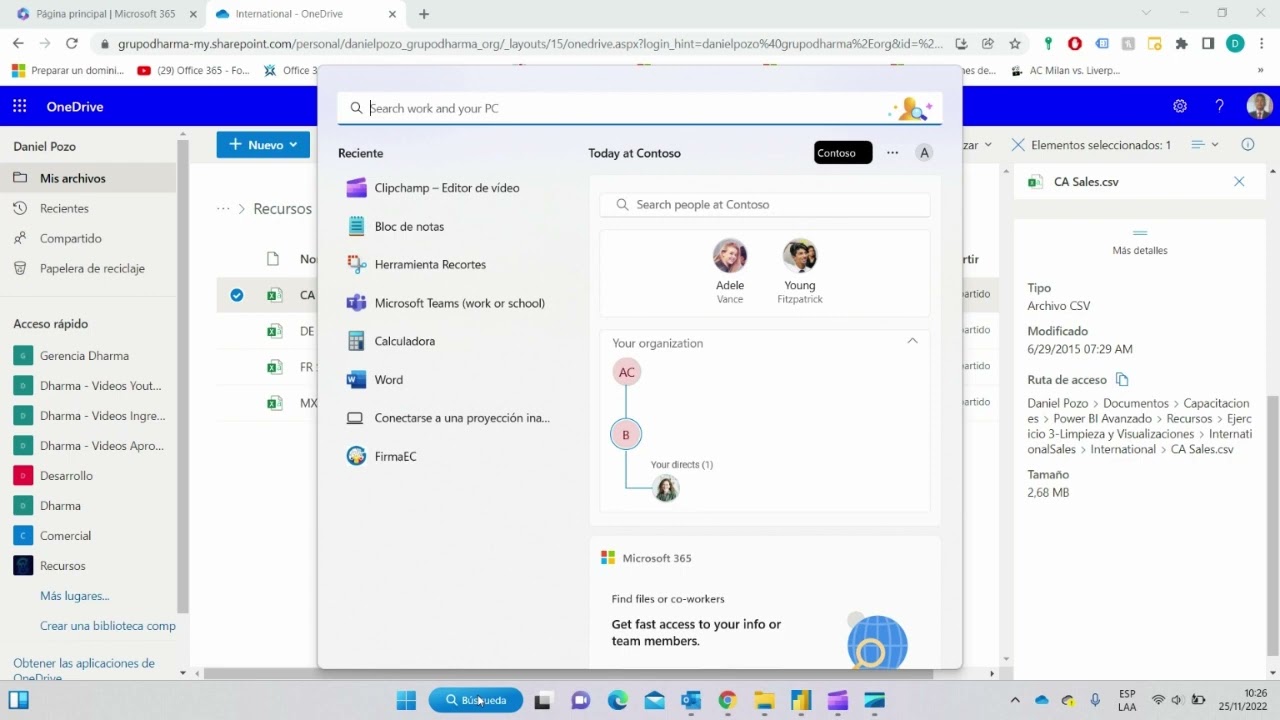Screen dimensions: 1280x720
Task: Open the Nuevo dropdown button
Action: [x=264, y=145]
